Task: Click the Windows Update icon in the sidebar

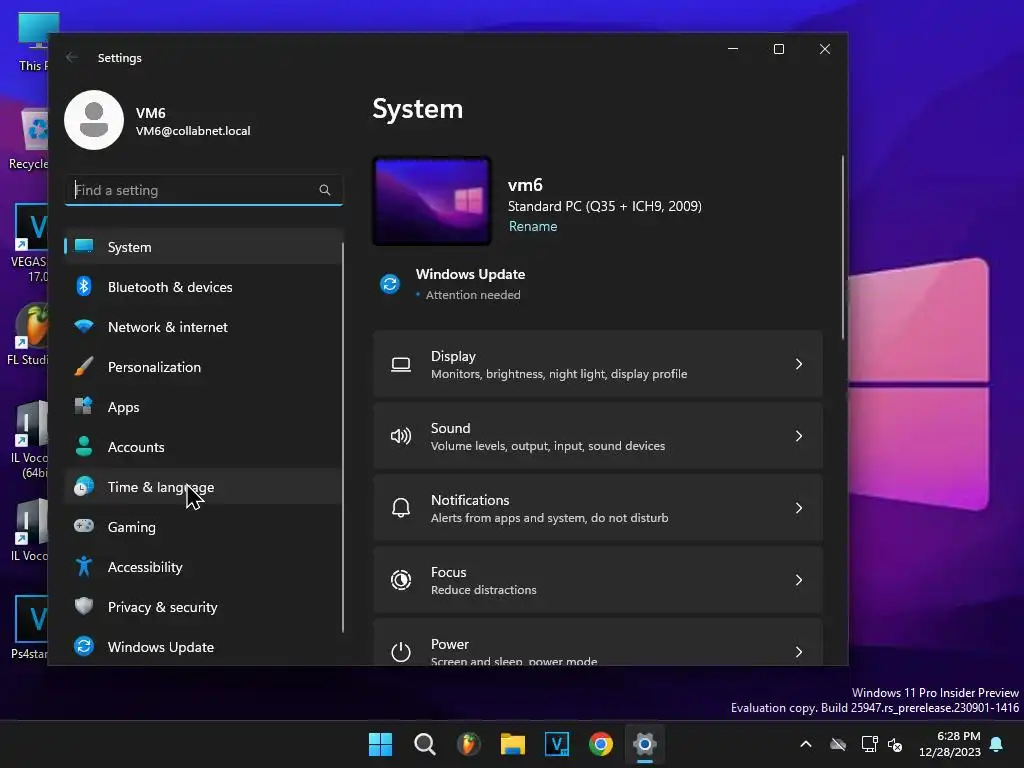Action: [x=84, y=646]
